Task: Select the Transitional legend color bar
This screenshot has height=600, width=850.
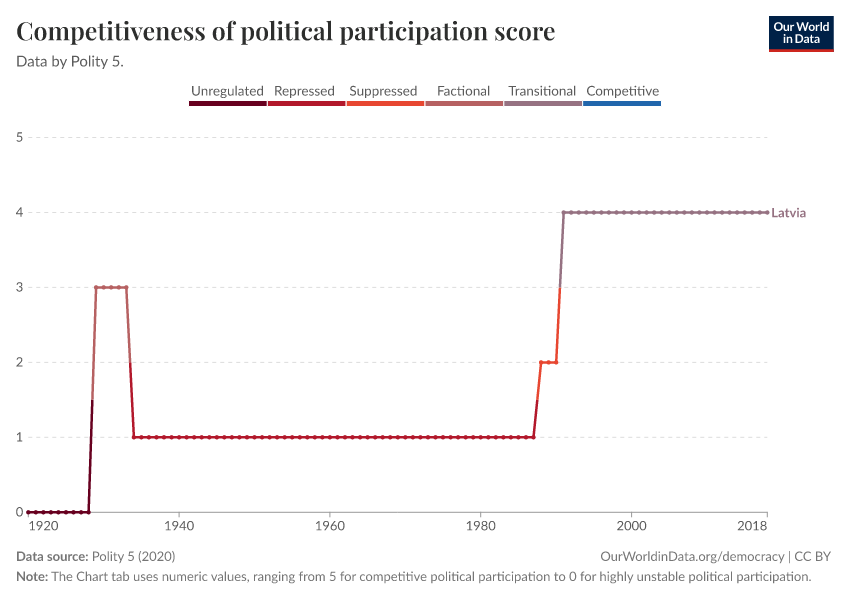Action: (542, 103)
